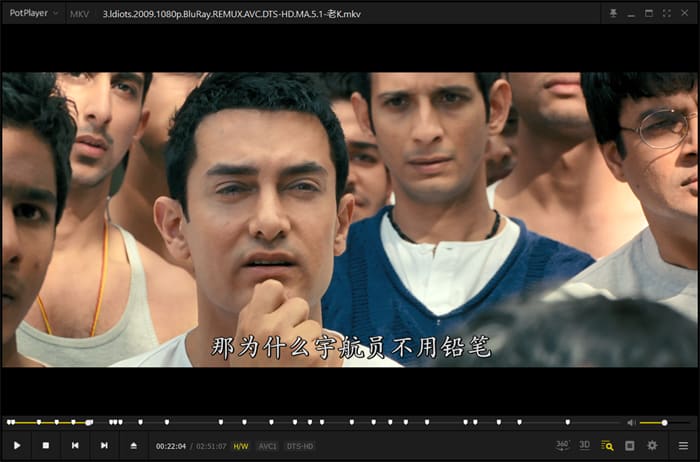Click the 02:51:07 total duration display
Viewport: 700px width, 462px height.
click(211, 446)
